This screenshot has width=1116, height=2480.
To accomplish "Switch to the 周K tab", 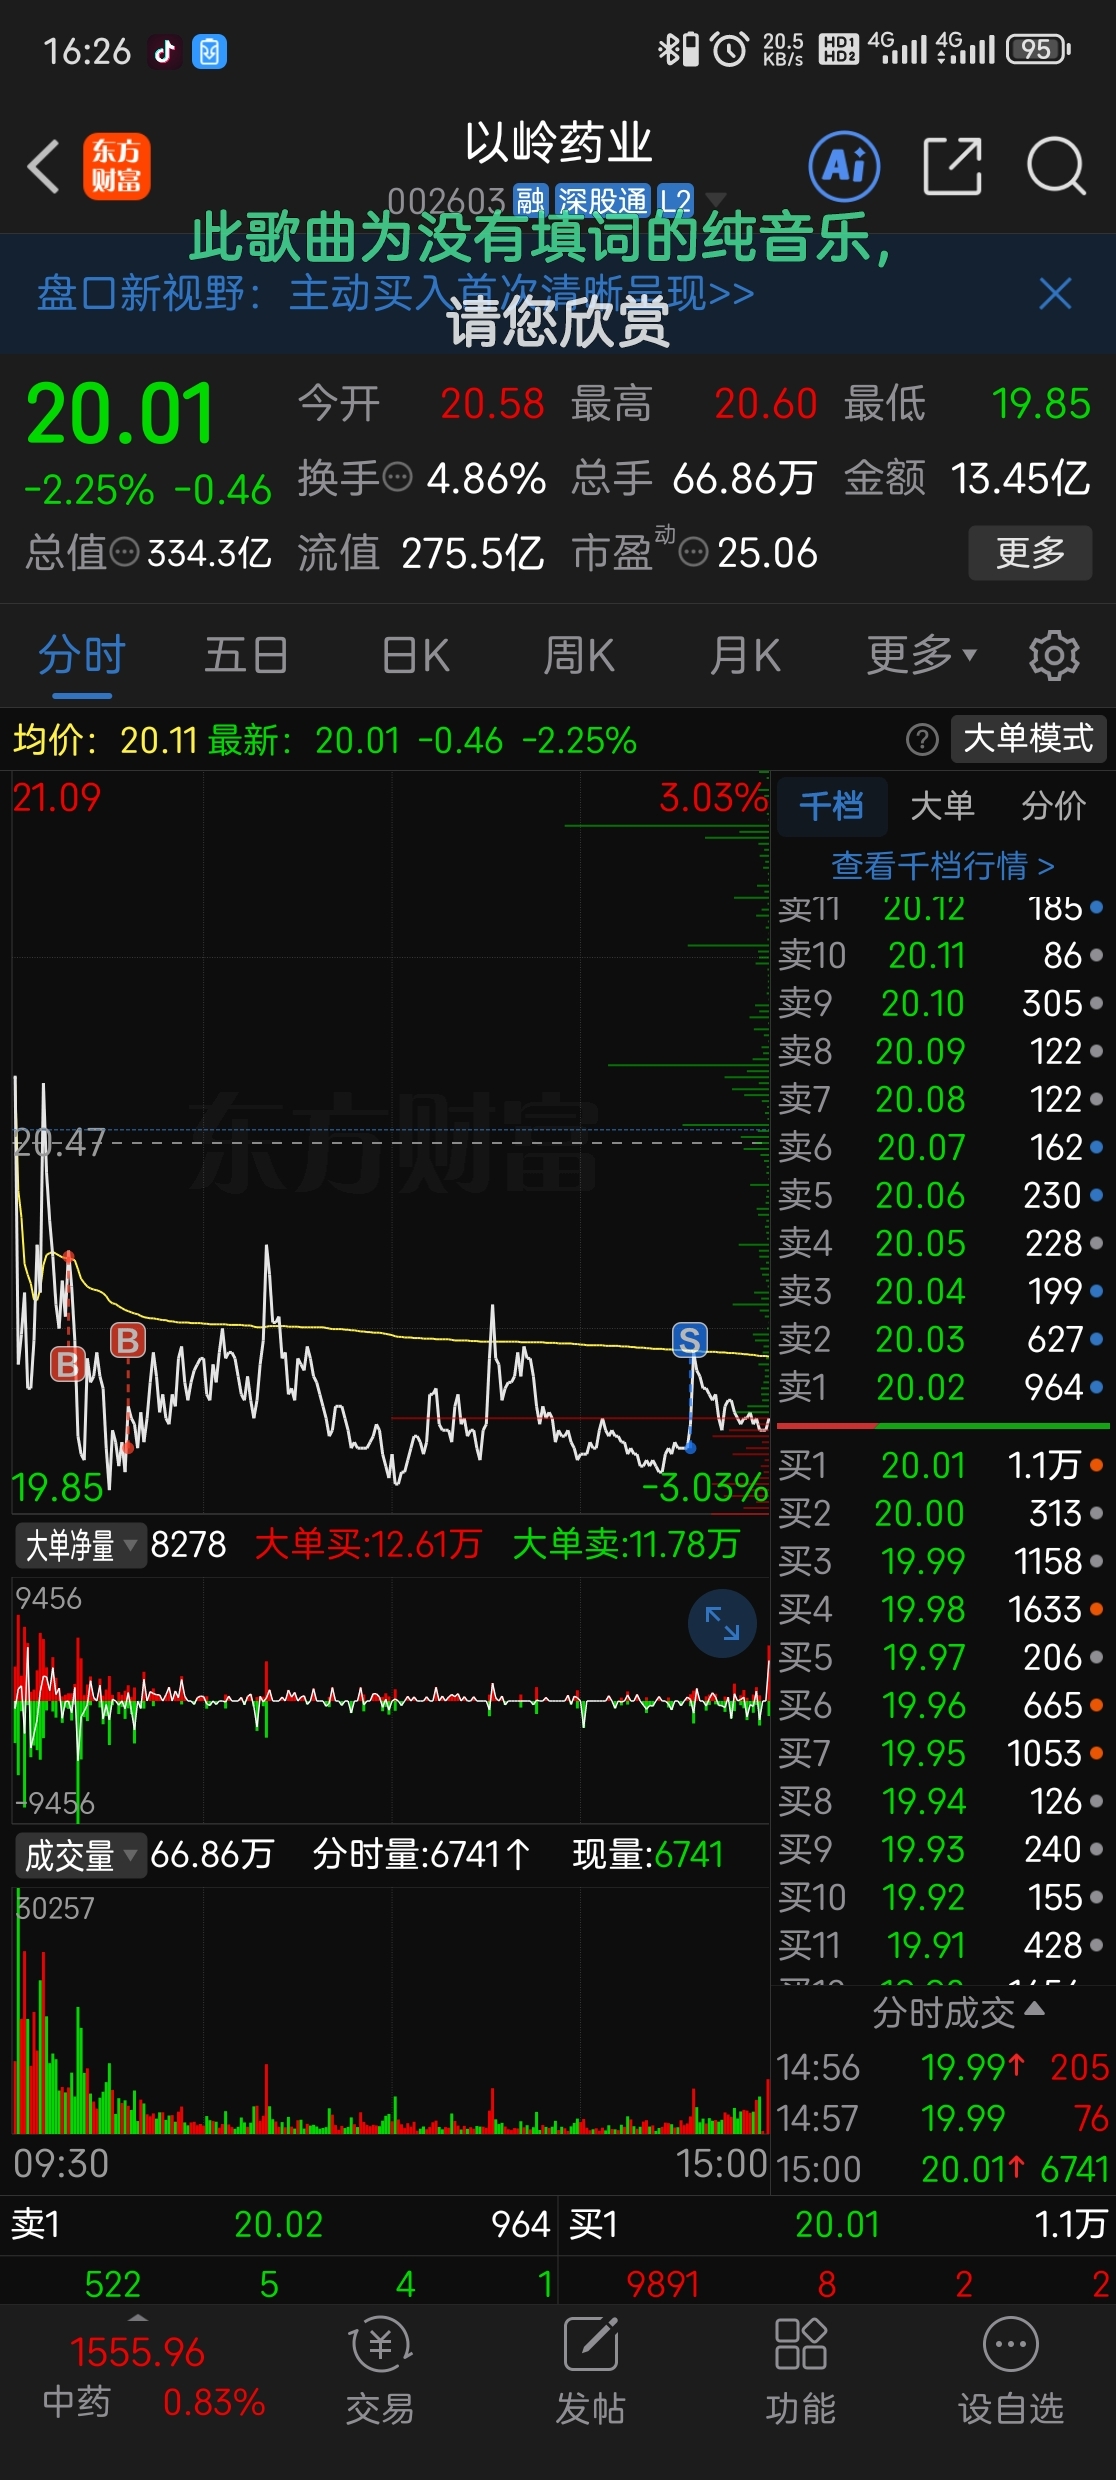I will (579, 656).
